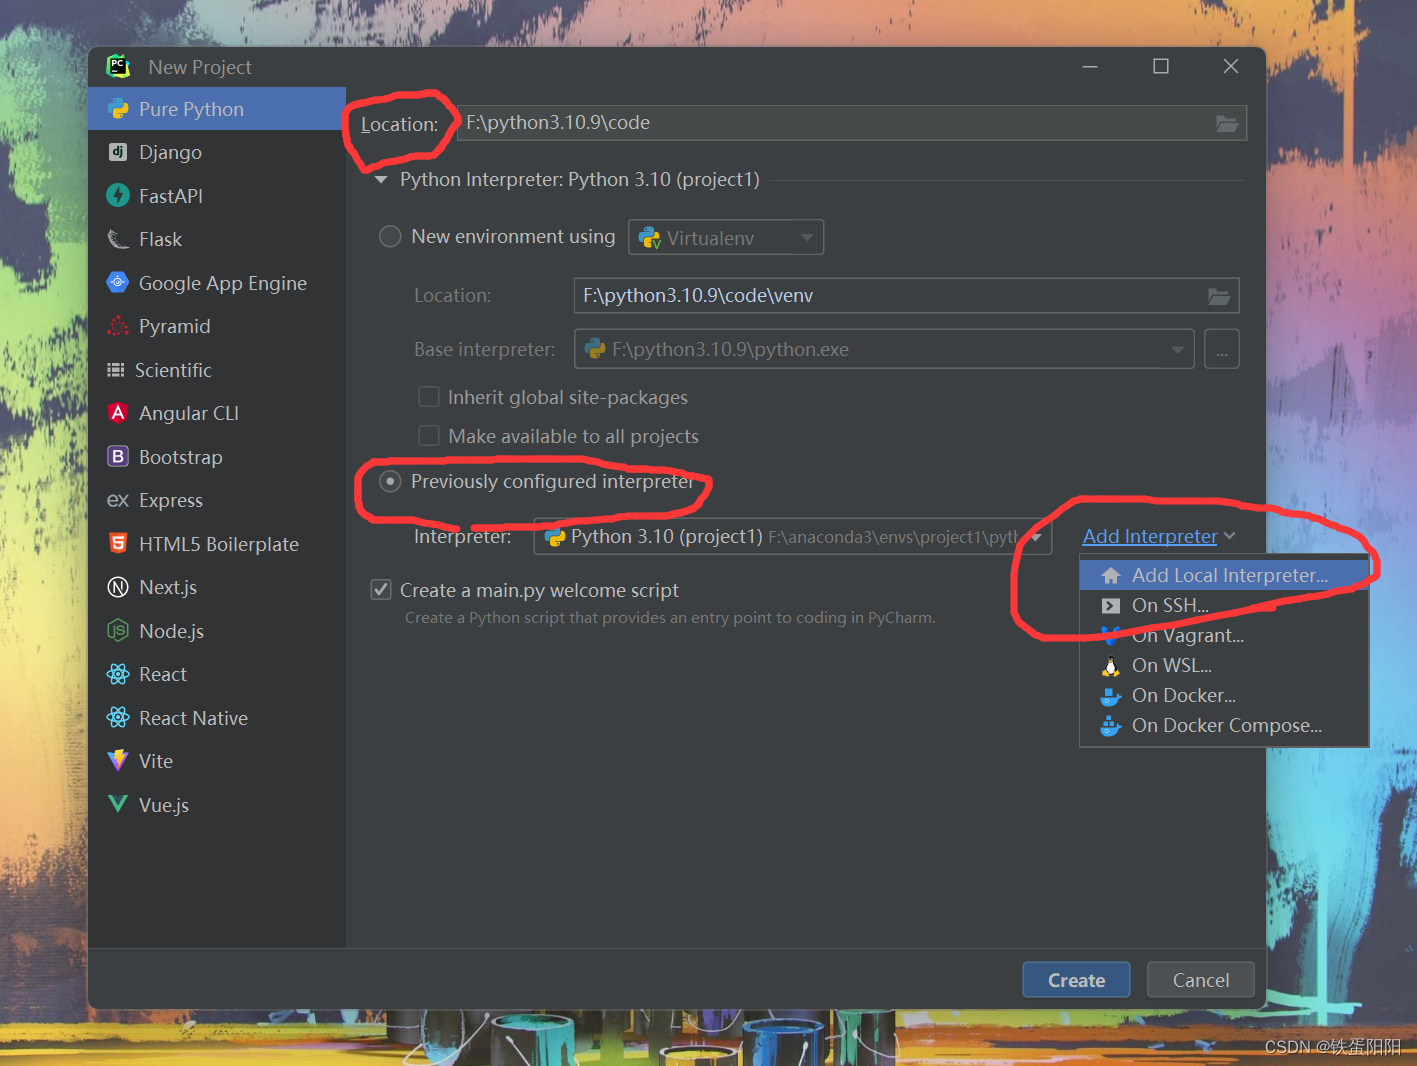
Task: Click the Next.js N icon
Action: pos(118,587)
